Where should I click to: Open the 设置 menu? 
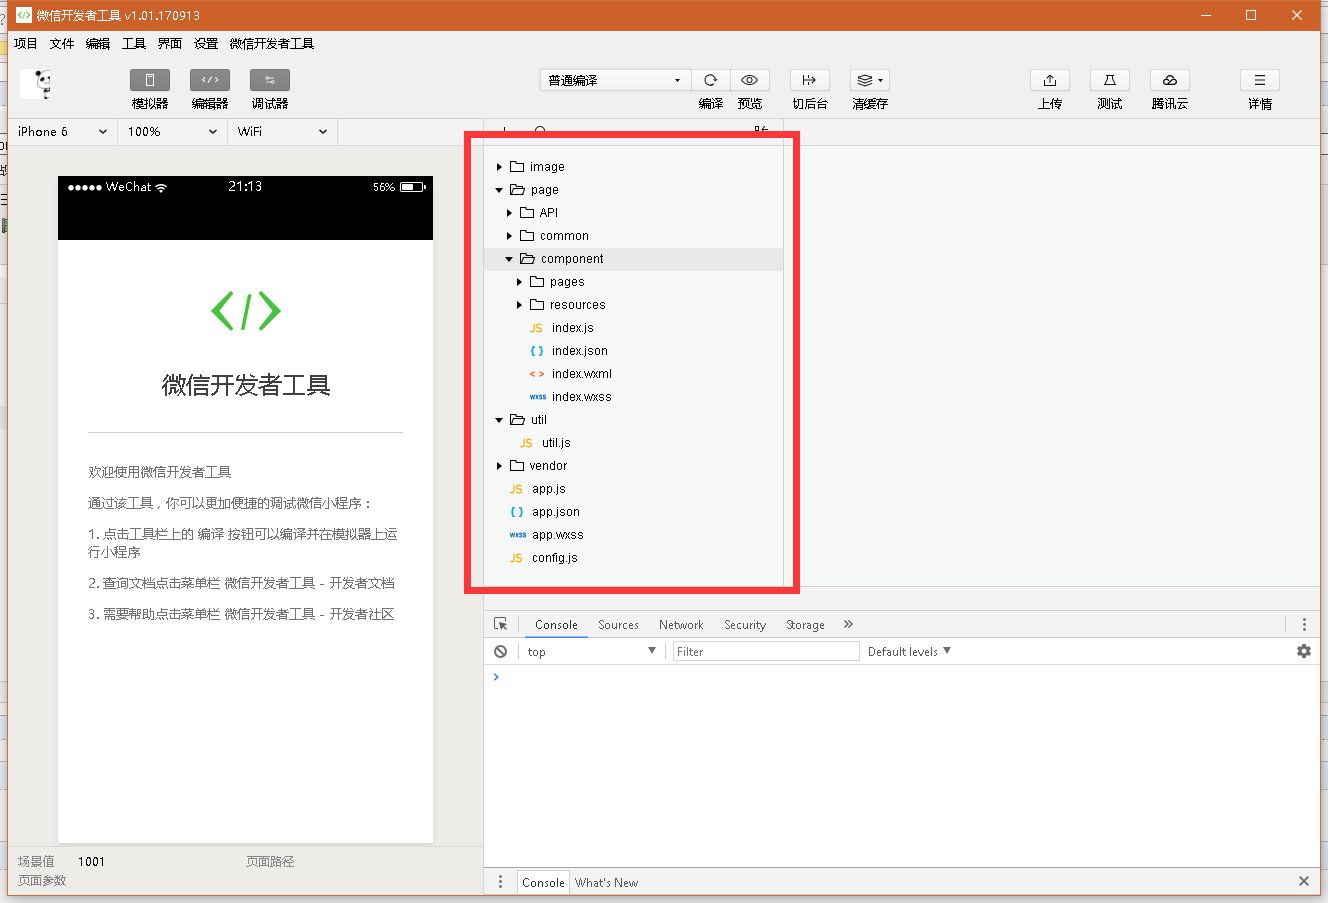click(206, 44)
